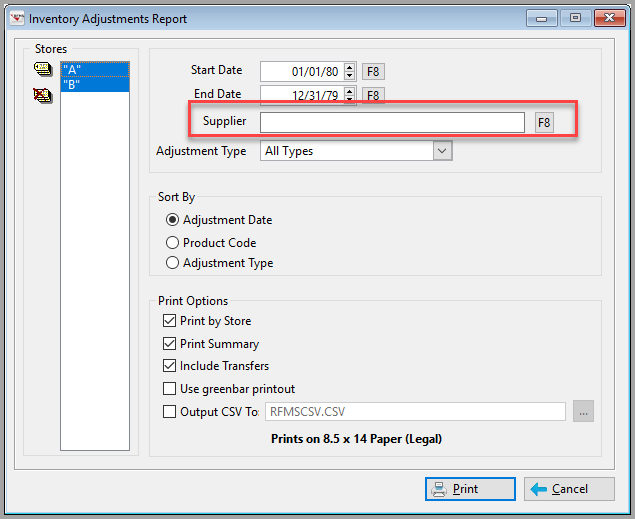
Task: Click the CSV filename field RFMSCSV.CSV
Action: (x=415, y=412)
